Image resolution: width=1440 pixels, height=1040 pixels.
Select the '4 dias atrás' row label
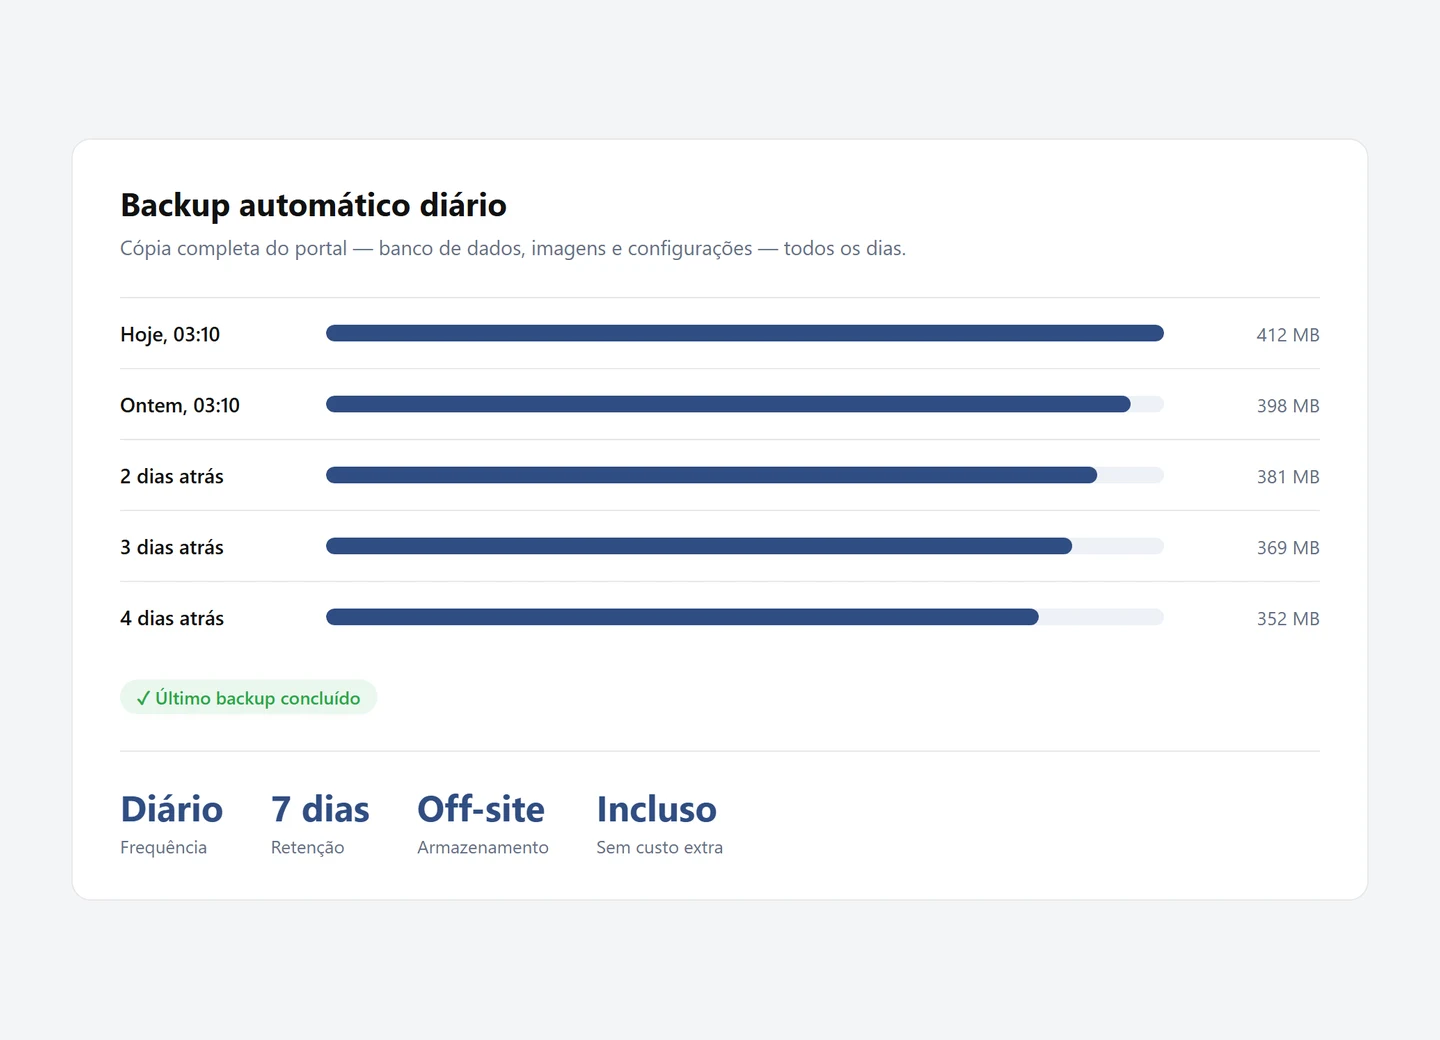tap(172, 618)
